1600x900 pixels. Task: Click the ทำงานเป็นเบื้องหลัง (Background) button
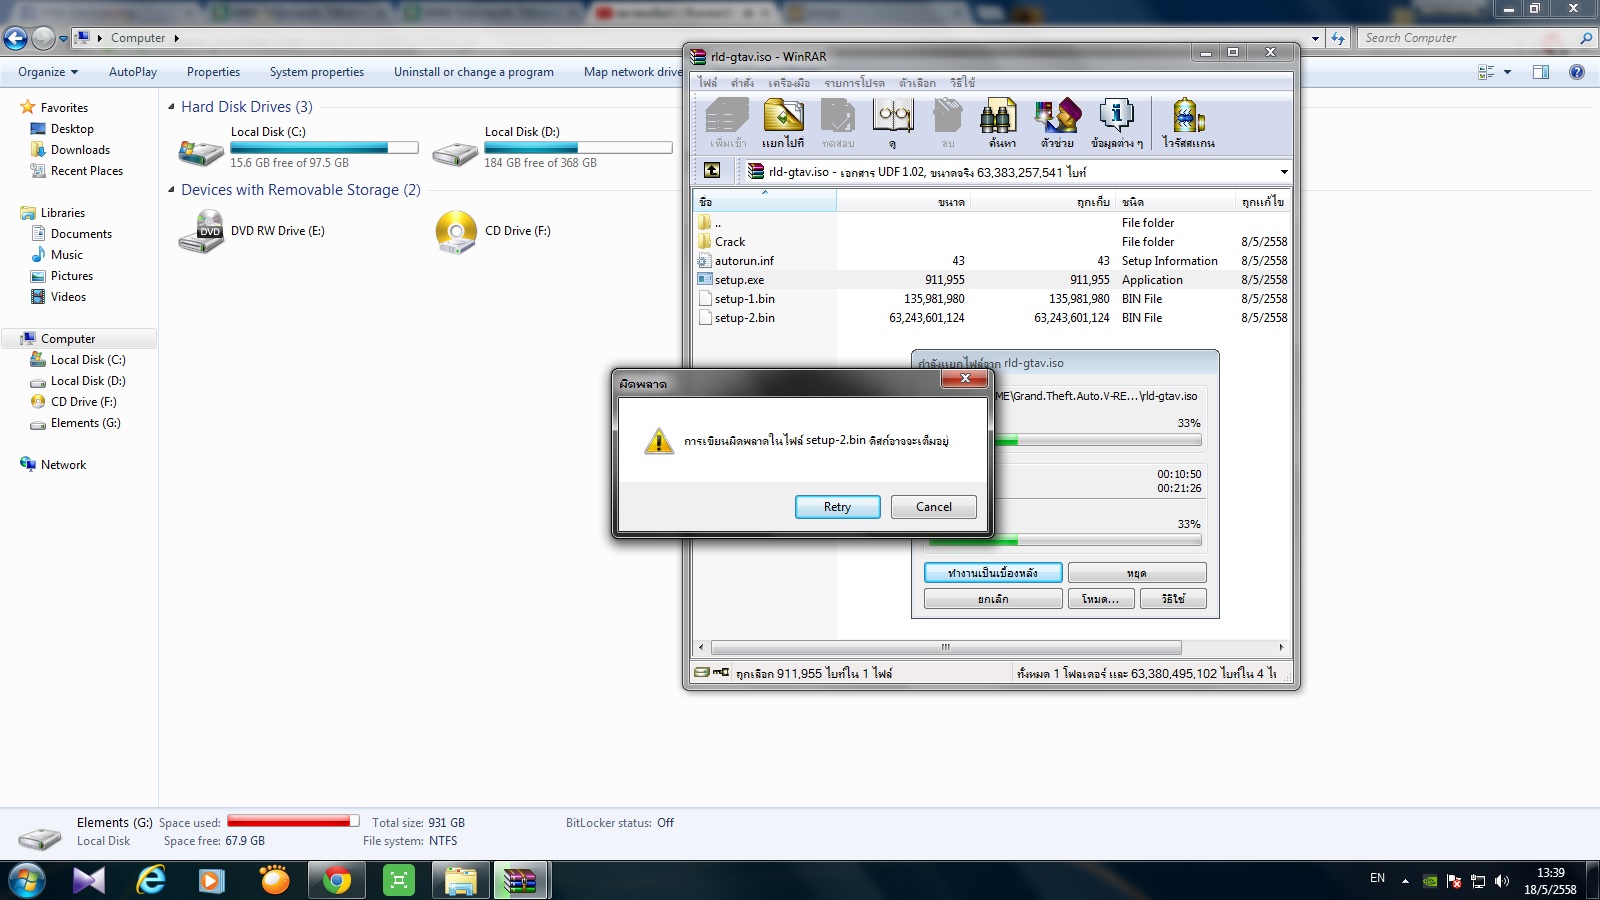tap(993, 573)
